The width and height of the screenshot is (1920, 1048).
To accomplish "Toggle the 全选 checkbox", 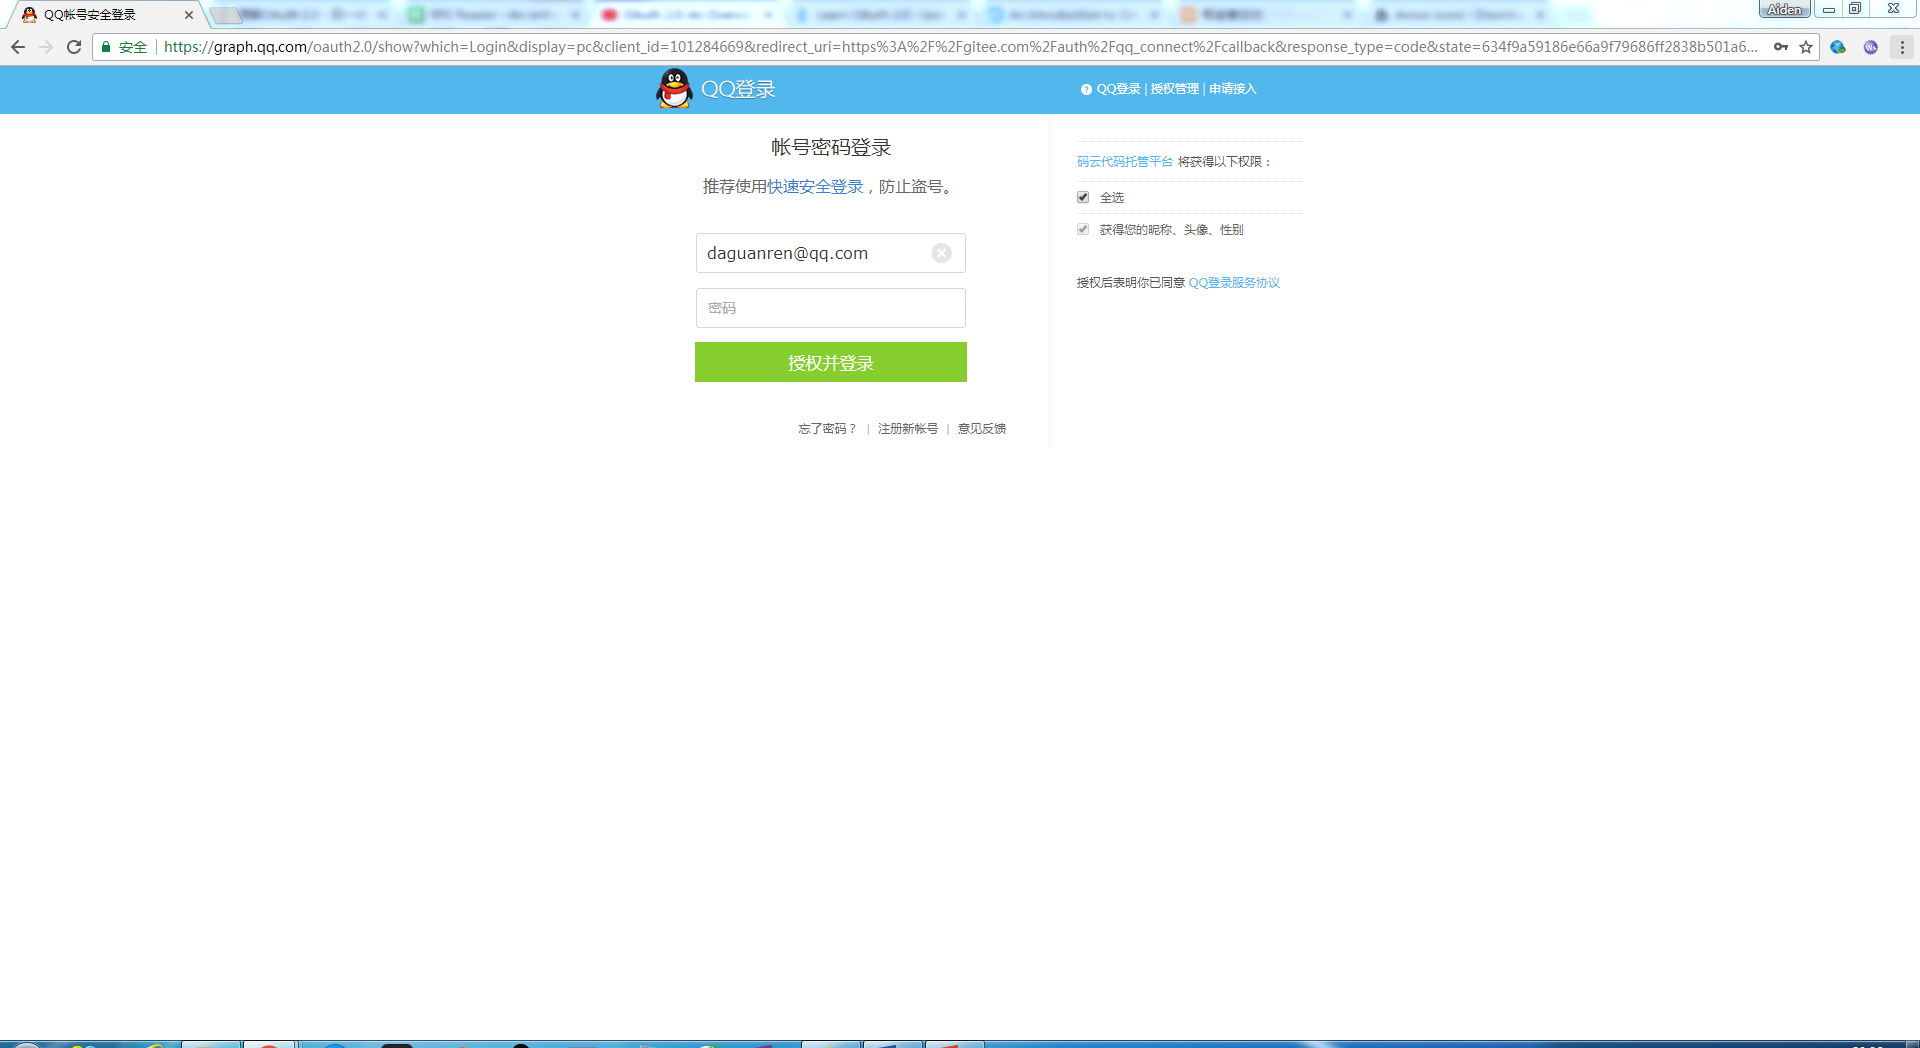I will coord(1083,197).
